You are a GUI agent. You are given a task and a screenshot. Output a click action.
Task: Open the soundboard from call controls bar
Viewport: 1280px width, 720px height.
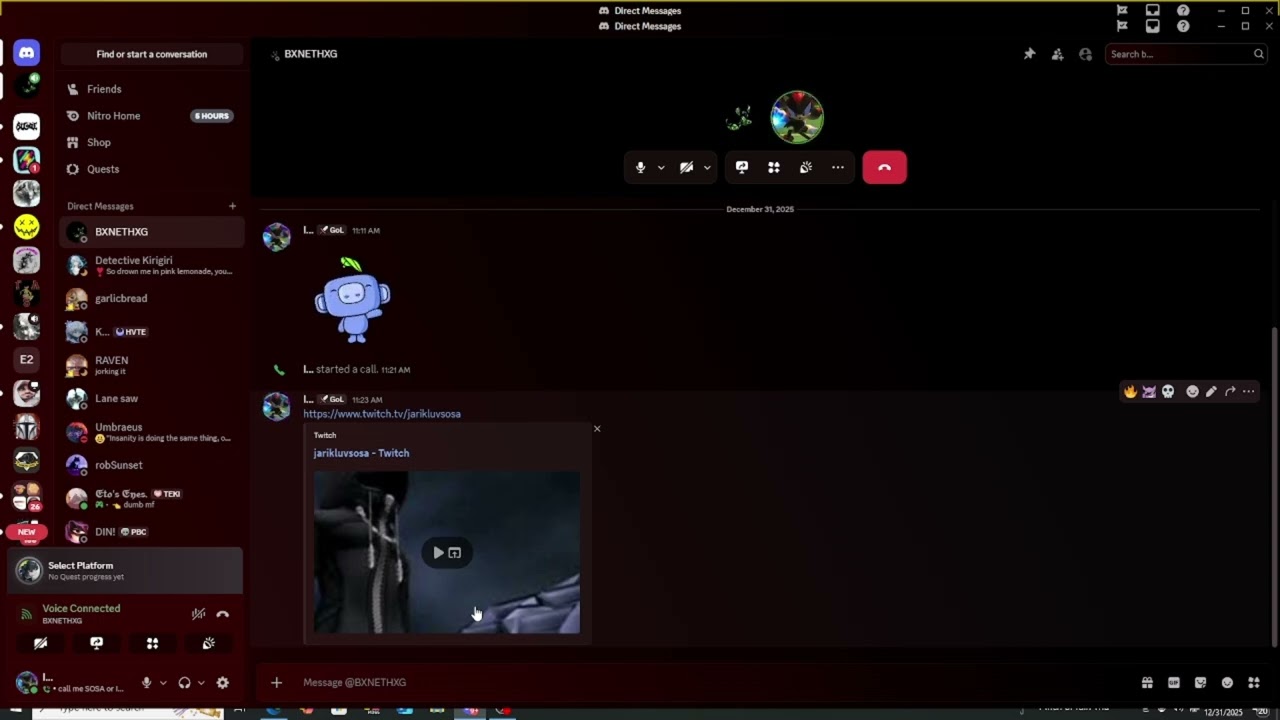point(806,167)
